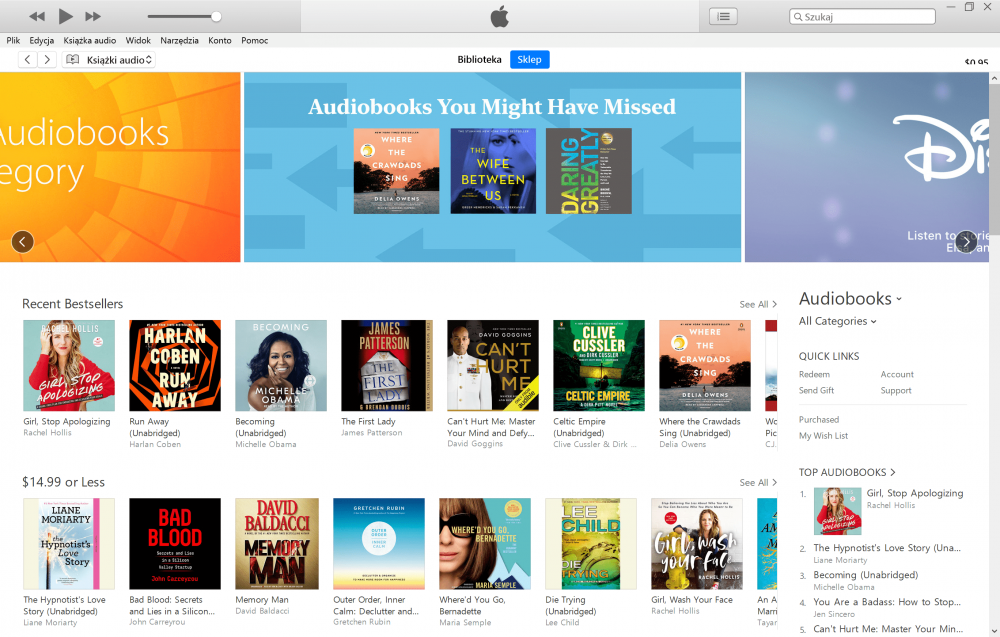Click author name James Patterson
This screenshot has width=1000, height=637.
click(x=372, y=433)
